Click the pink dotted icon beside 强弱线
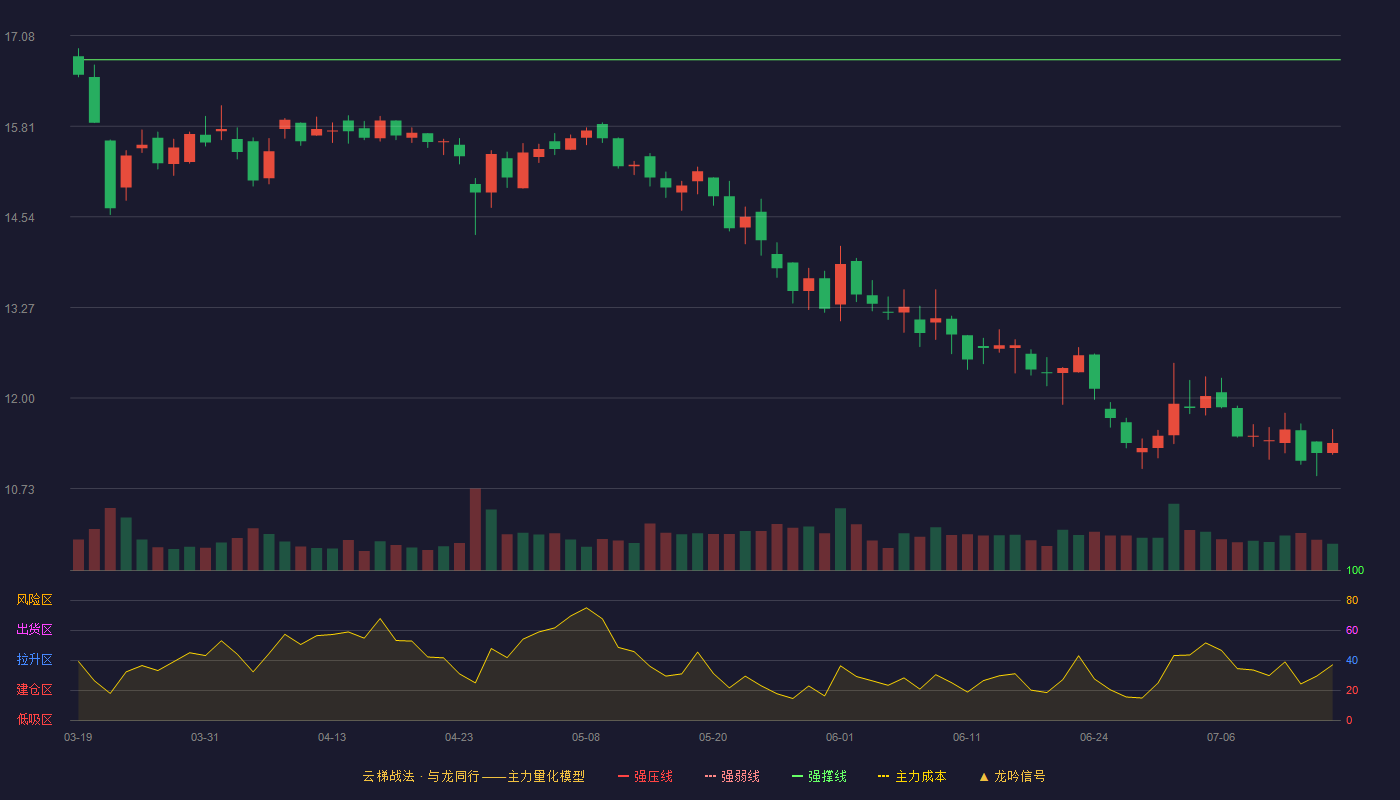This screenshot has width=1400, height=800. tap(710, 776)
